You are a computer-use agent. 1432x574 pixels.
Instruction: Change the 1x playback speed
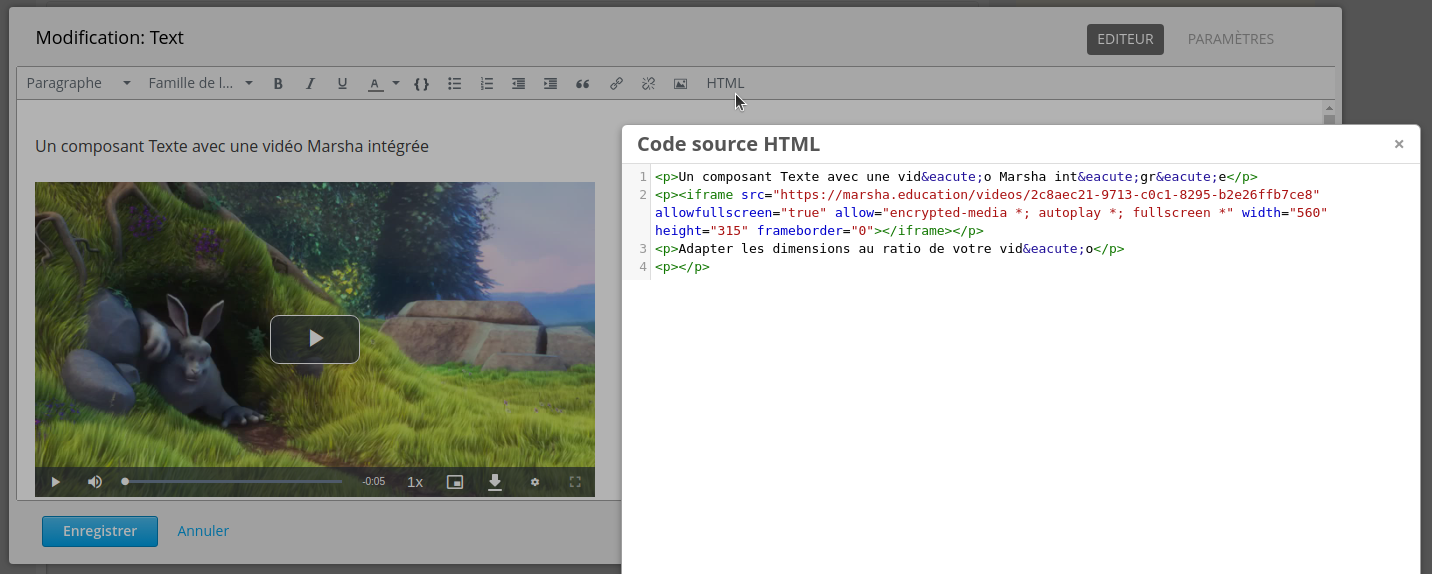click(x=415, y=482)
